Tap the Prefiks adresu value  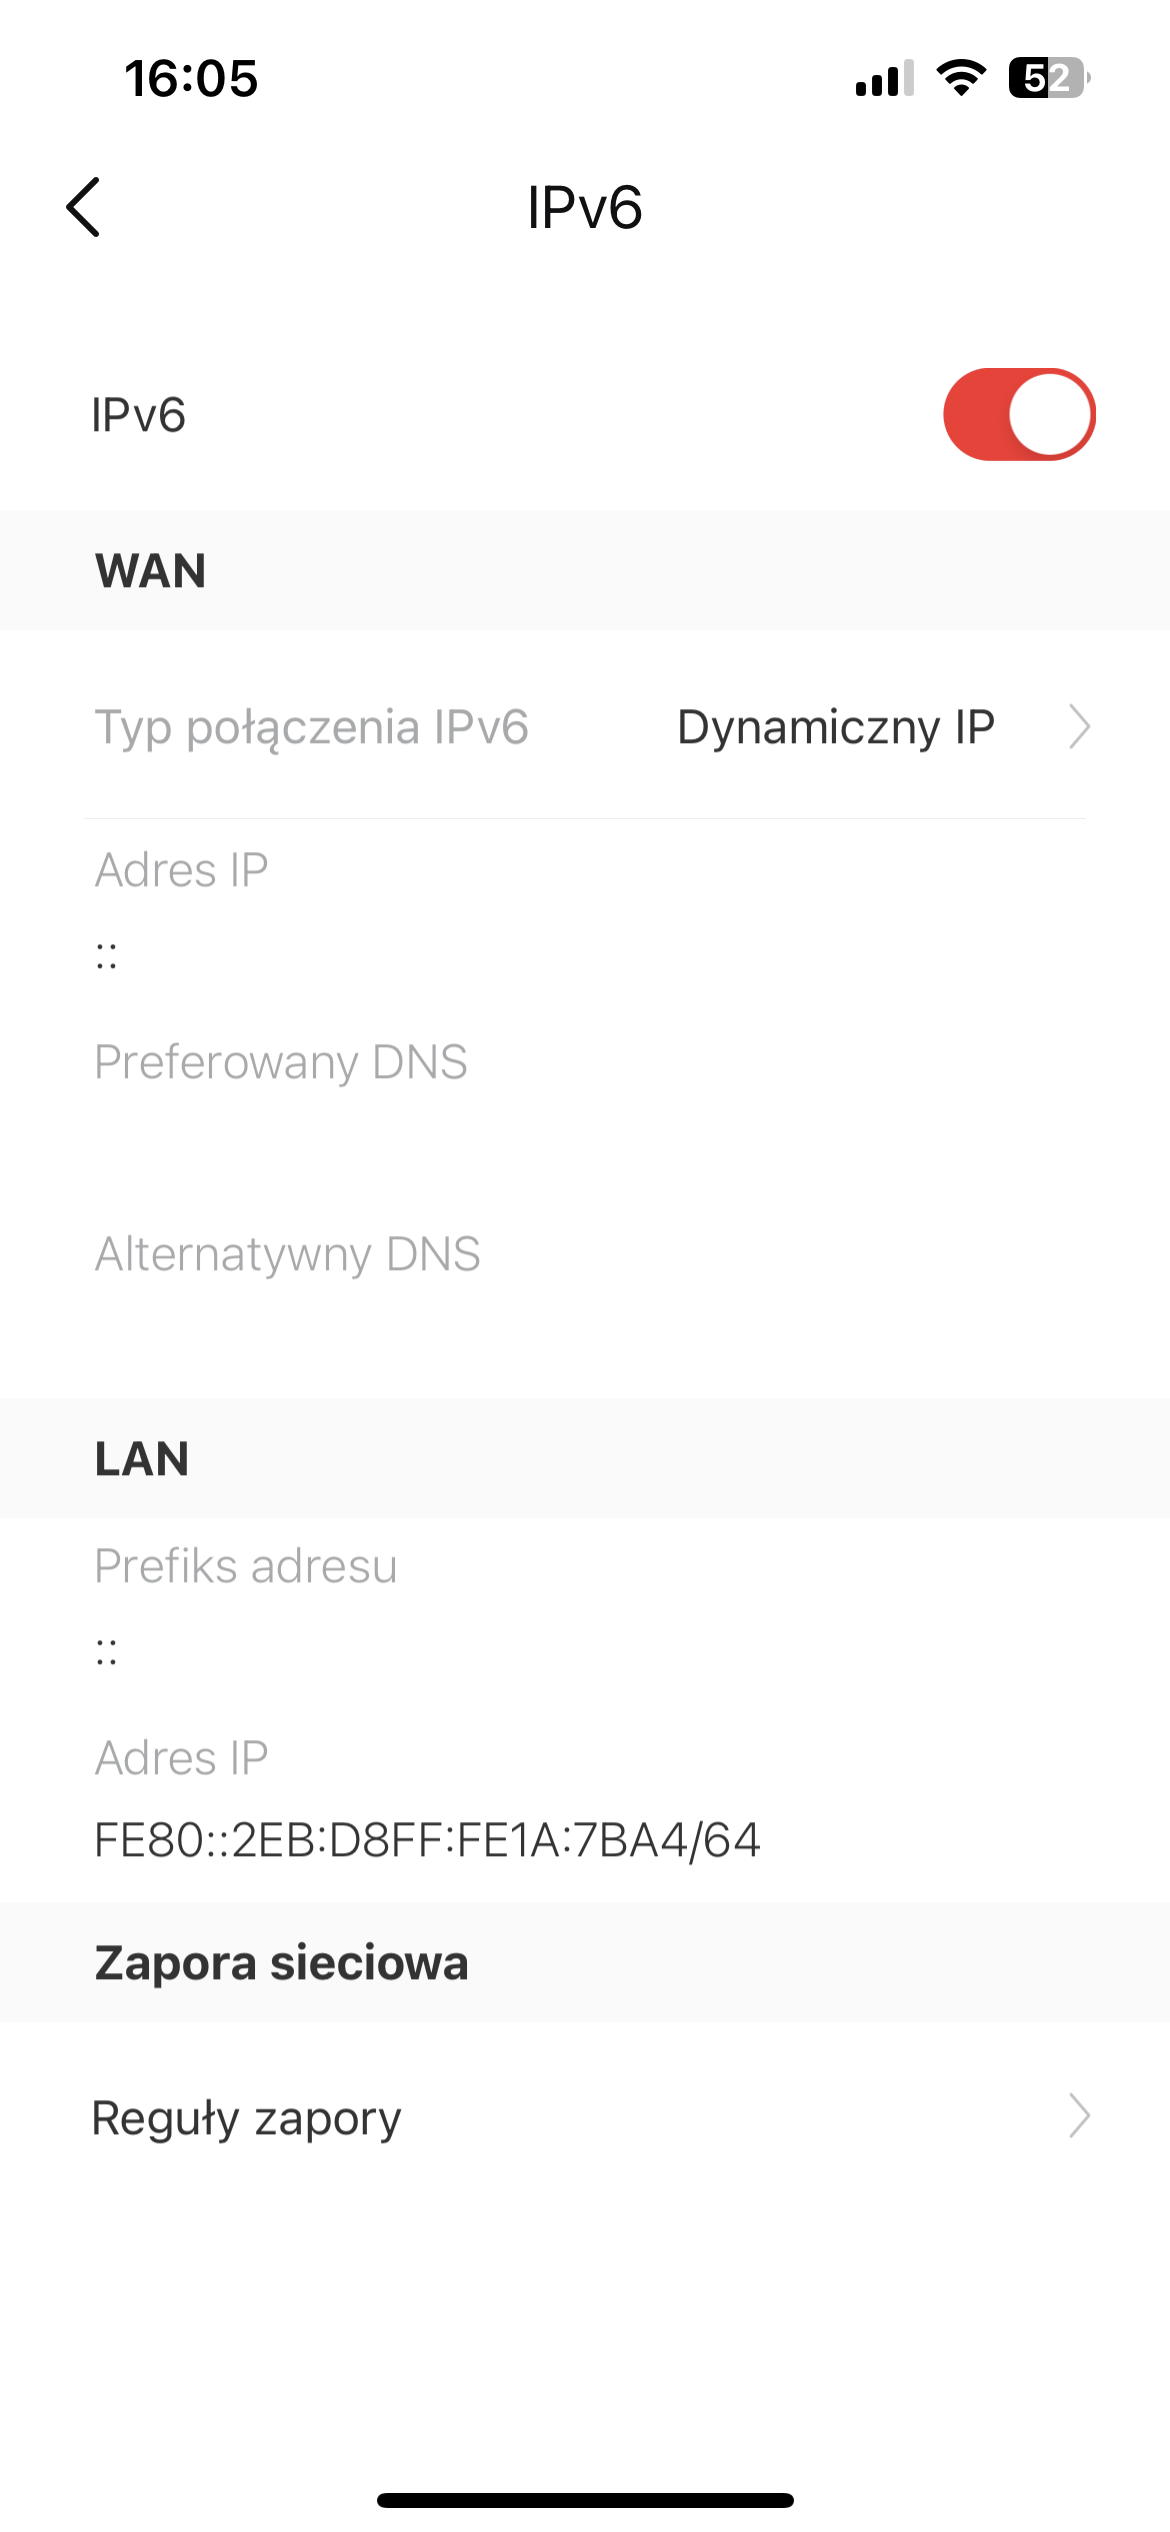pos(107,1653)
